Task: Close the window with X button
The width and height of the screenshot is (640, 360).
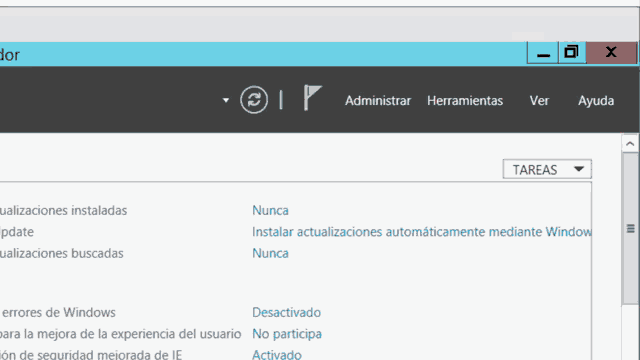Action: (x=611, y=52)
